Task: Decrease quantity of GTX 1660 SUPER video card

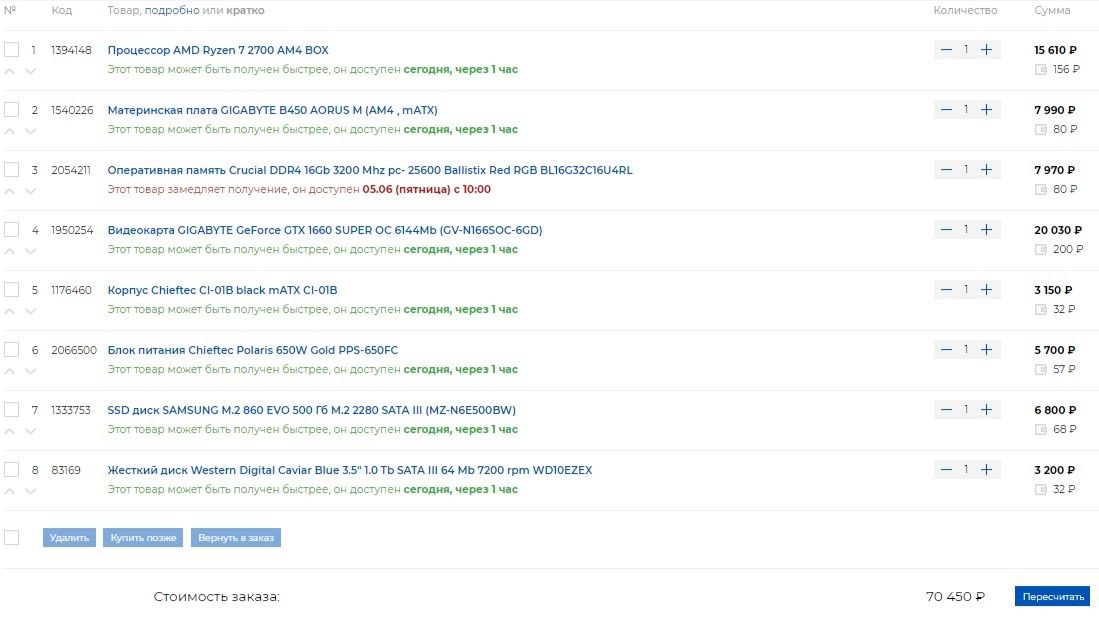Action: point(946,230)
